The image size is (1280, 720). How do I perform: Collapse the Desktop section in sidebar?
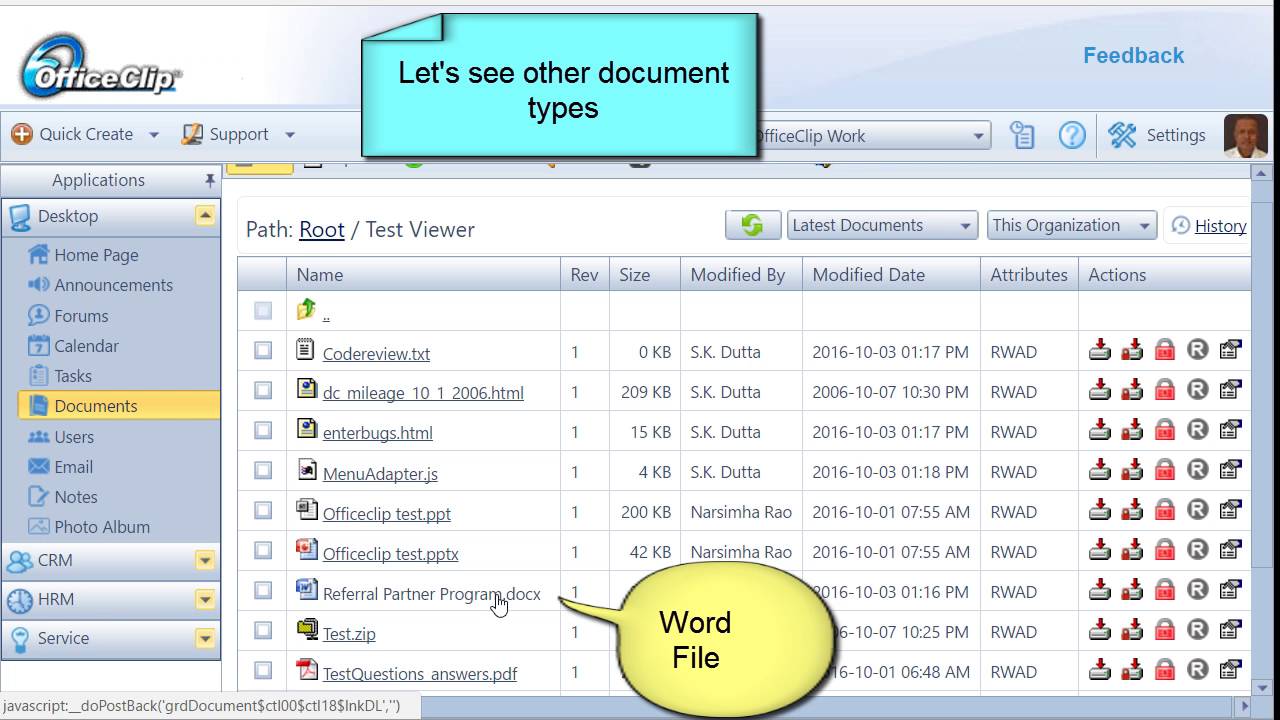coord(205,216)
